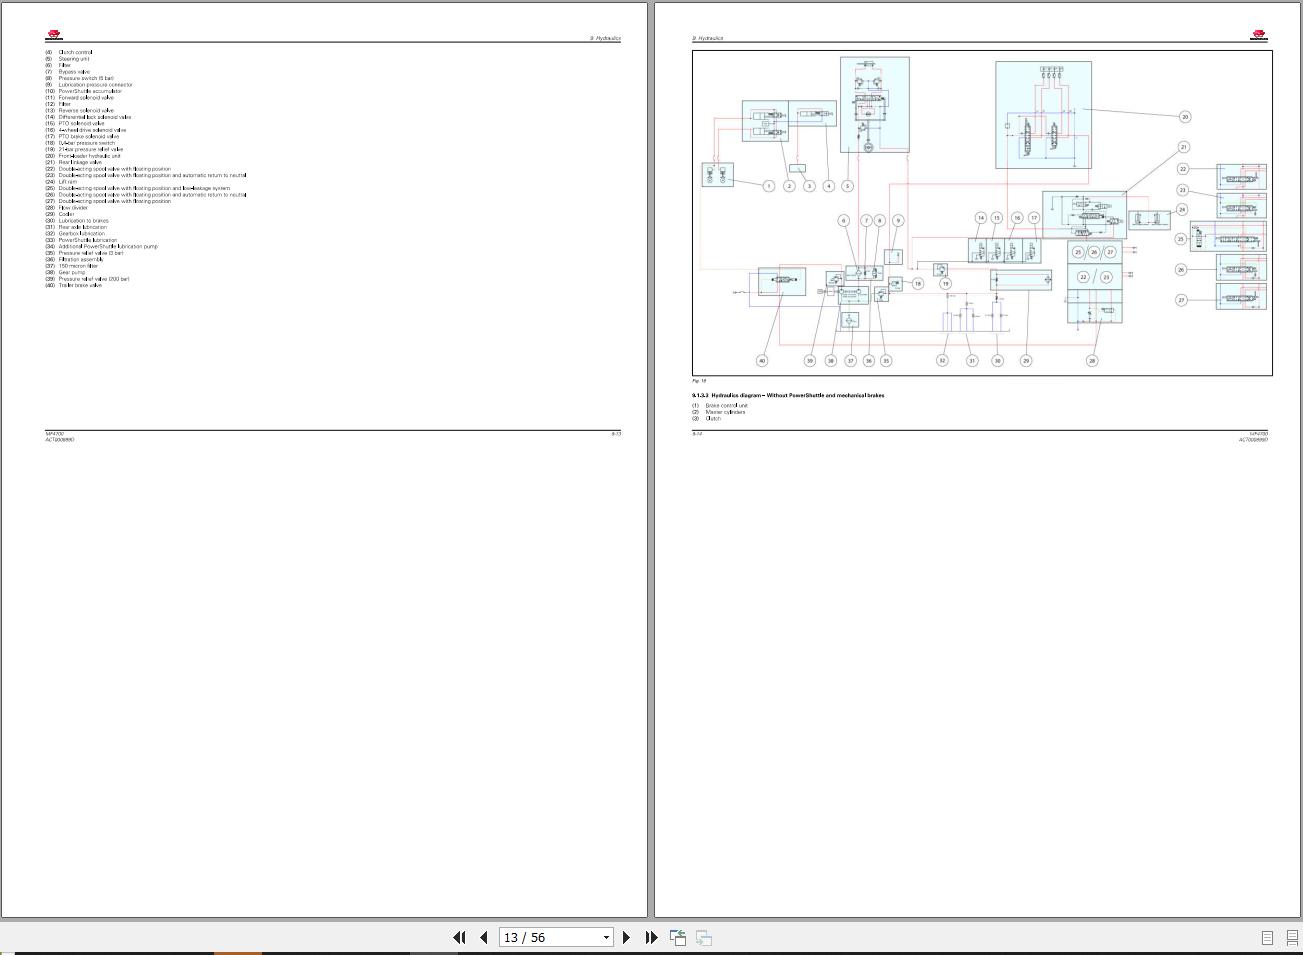This screenshot has height=955, width=1303.
Task: Click 'Lift ram' legend entry
Action: 67,182
